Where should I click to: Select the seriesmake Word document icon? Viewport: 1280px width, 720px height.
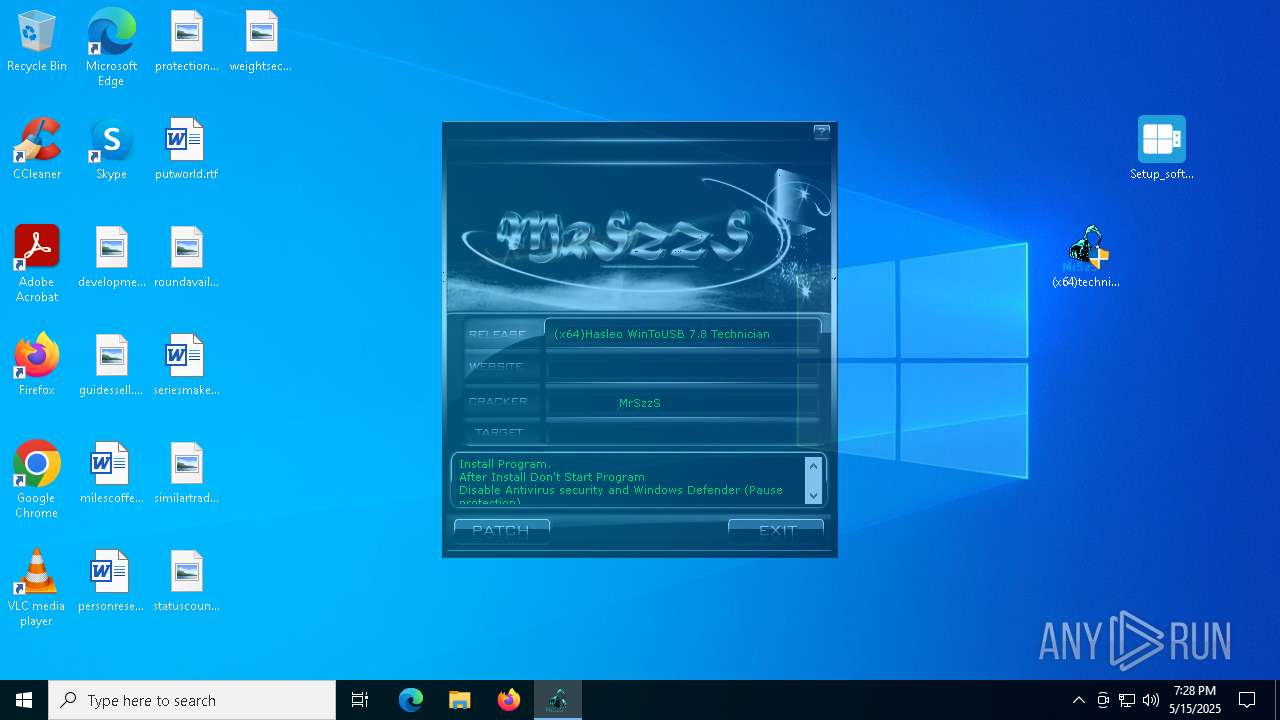(187, 366)
